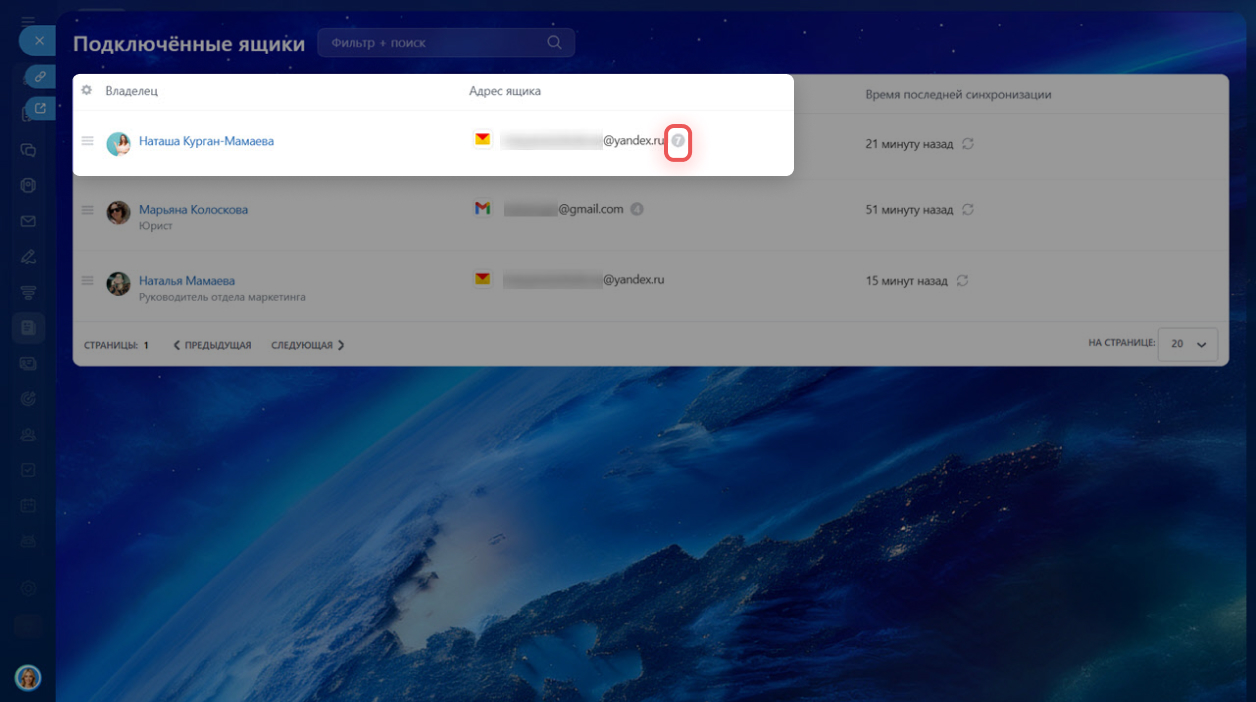Viewport: 1256px width, 702px height.
Task: Click Наталья Мамаева's avatar thumbnail
Action: [118, 283]
